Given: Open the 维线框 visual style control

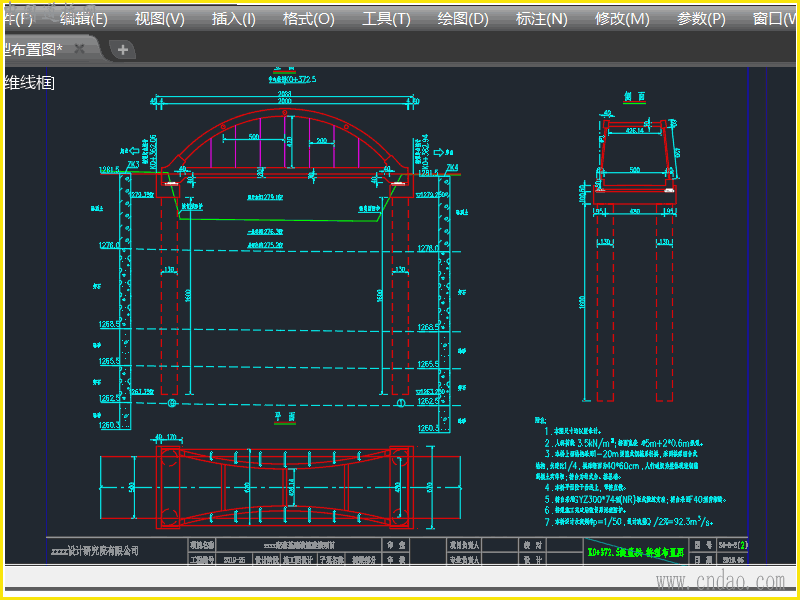Looking at the screenshot, I should pyautogui.click(x=28, y=82).
